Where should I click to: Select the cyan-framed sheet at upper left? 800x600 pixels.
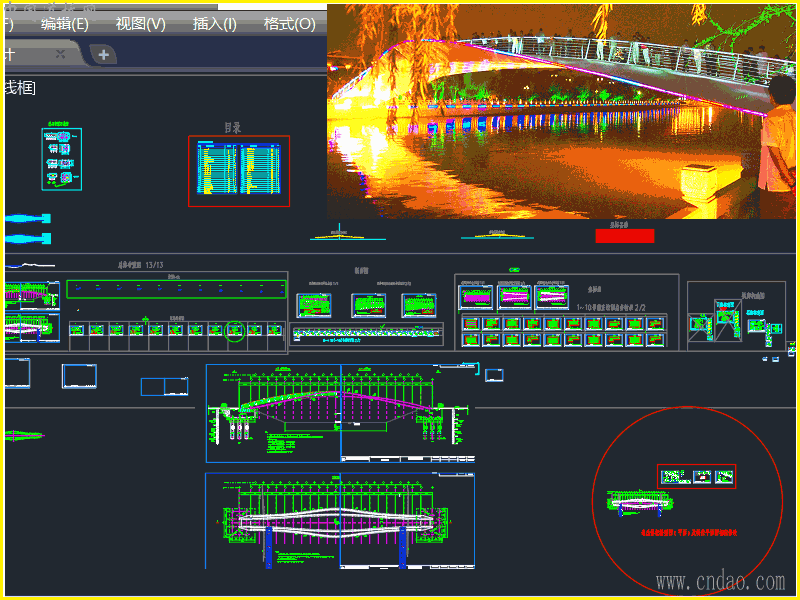coord(62,159)
